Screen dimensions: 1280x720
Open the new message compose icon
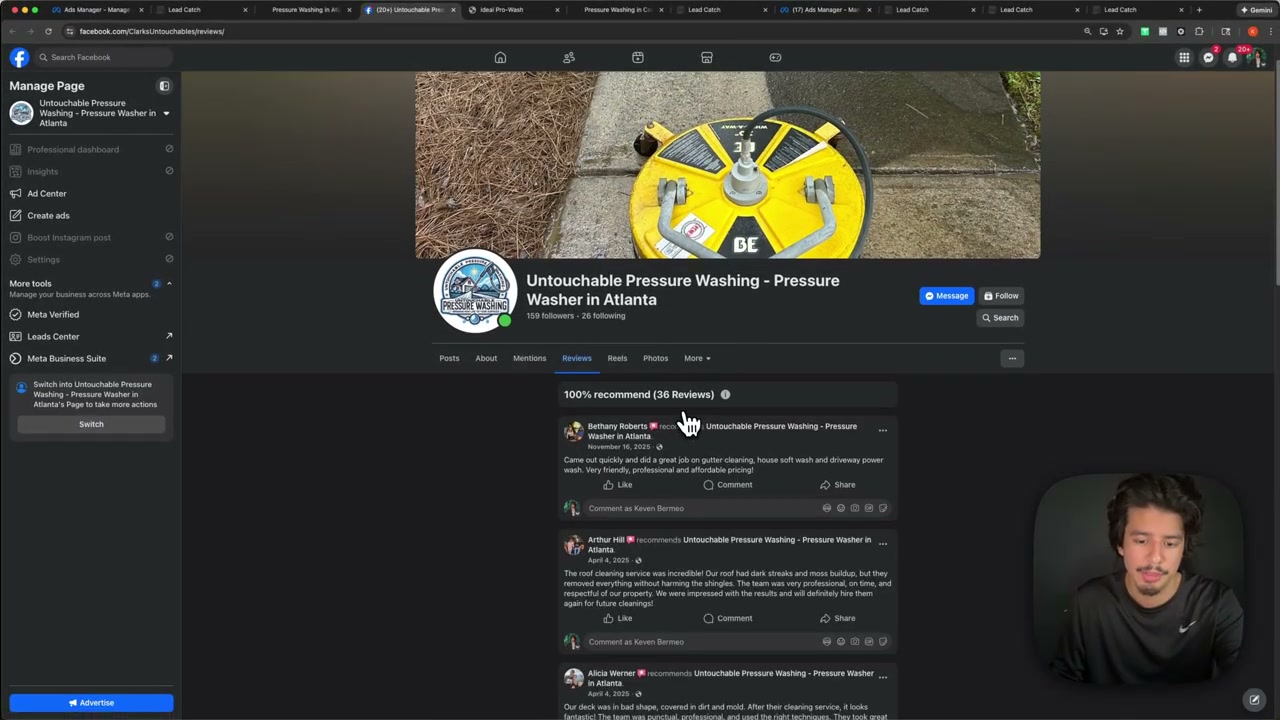[x=1254, y=700]
